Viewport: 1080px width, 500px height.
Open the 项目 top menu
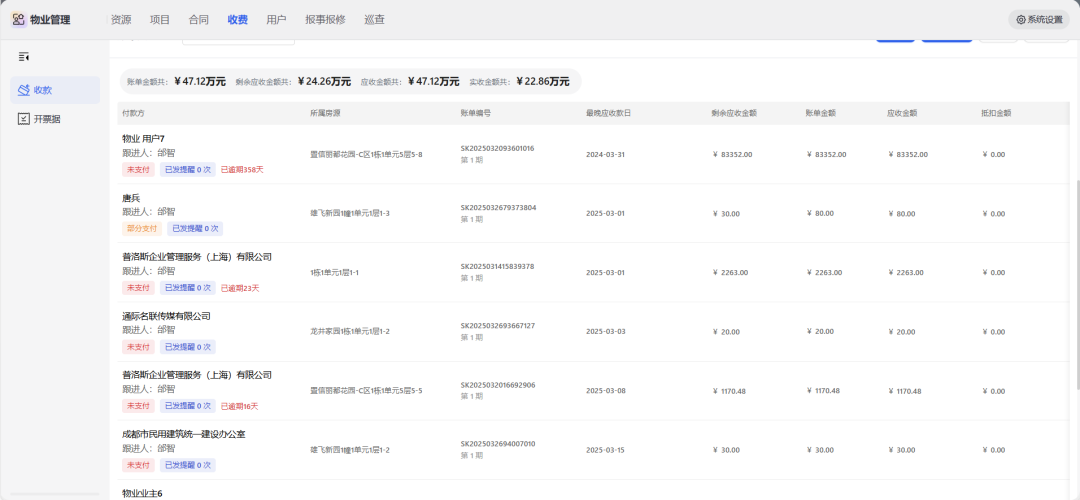(x=160, y=20)
